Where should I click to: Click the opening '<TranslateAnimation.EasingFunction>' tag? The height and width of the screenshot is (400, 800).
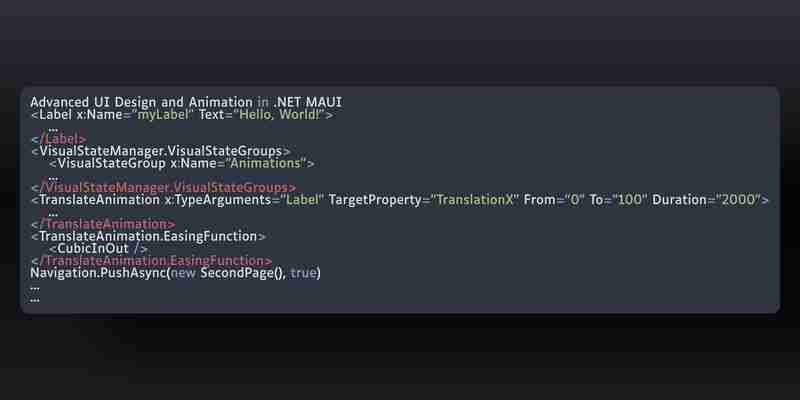[148, 236]
